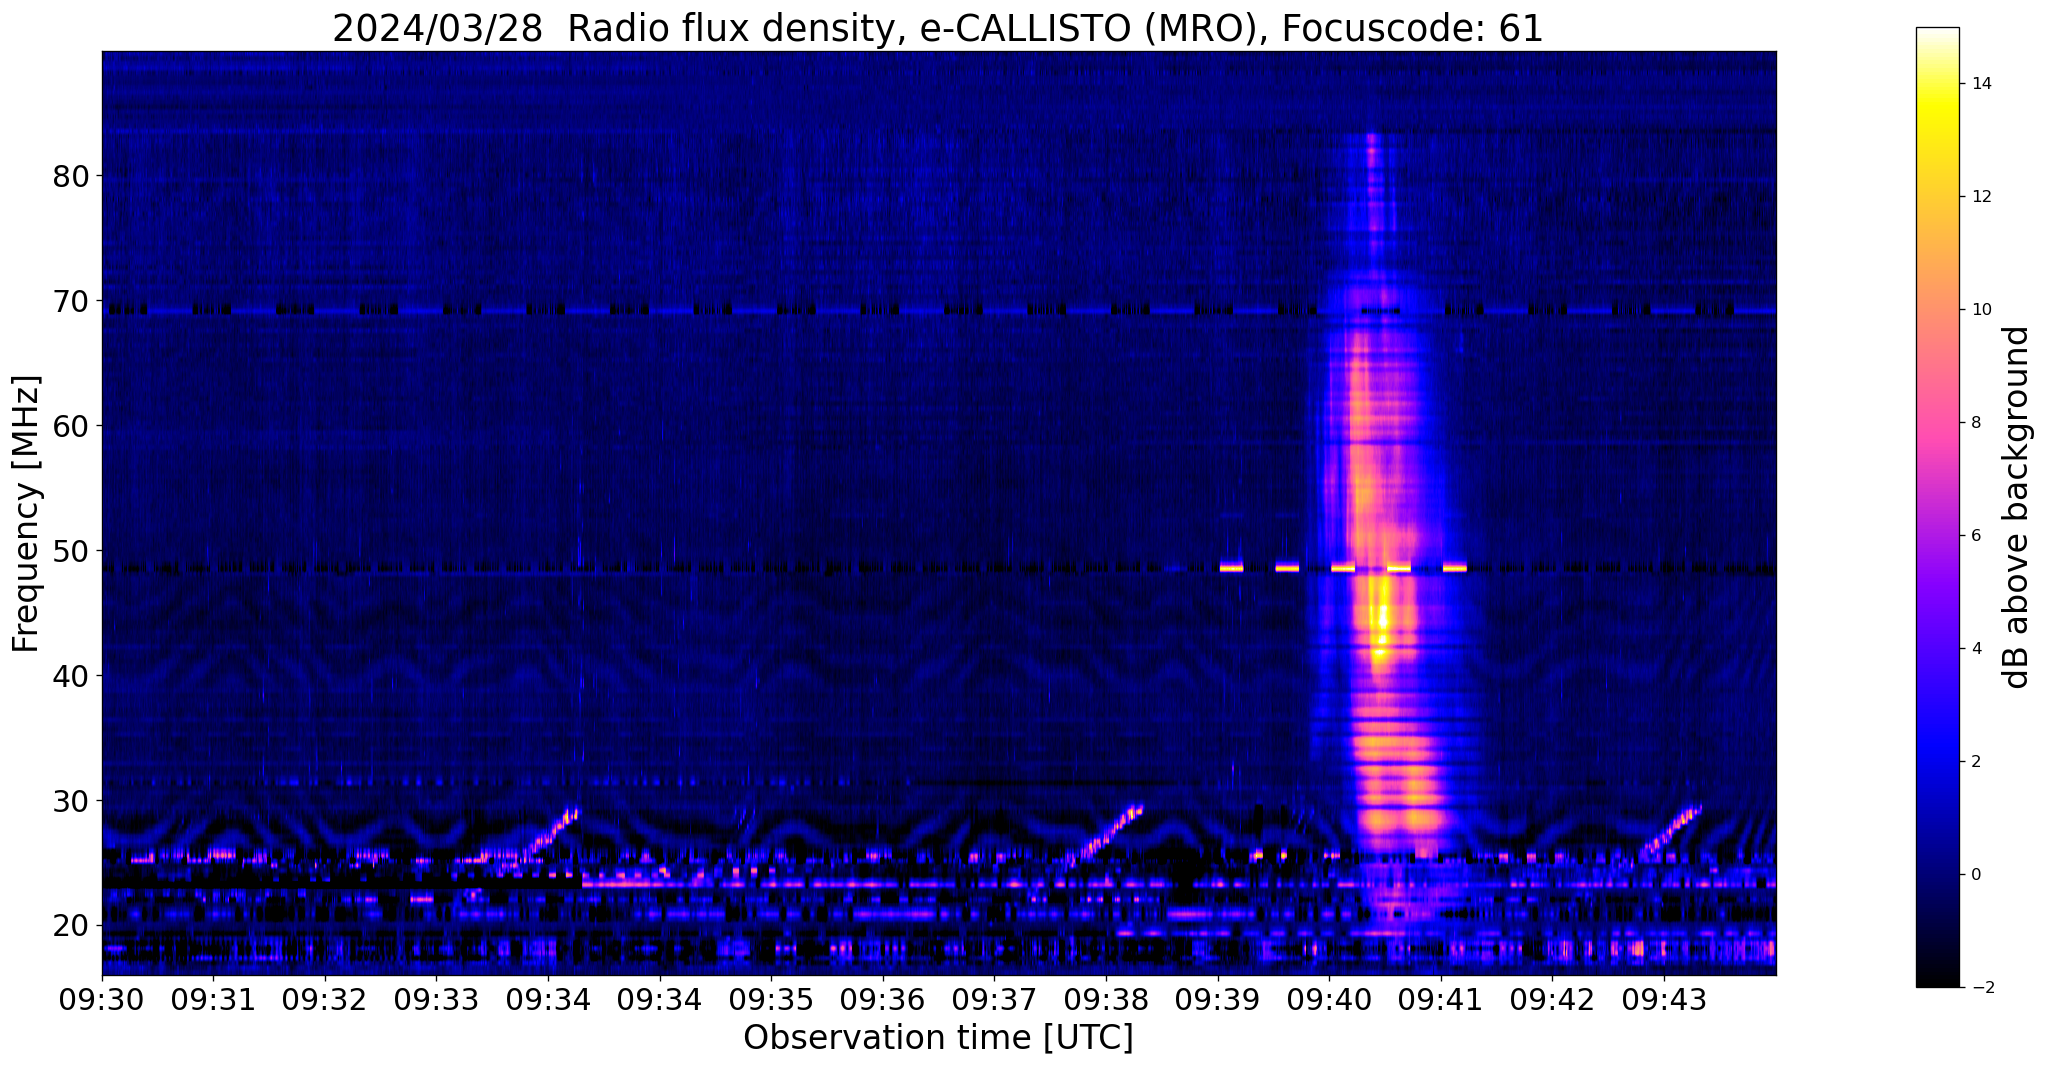Select the 09:43 time tick label
The height and width of the screenshot is (1067, 2047).
tap(1664, 1000)
